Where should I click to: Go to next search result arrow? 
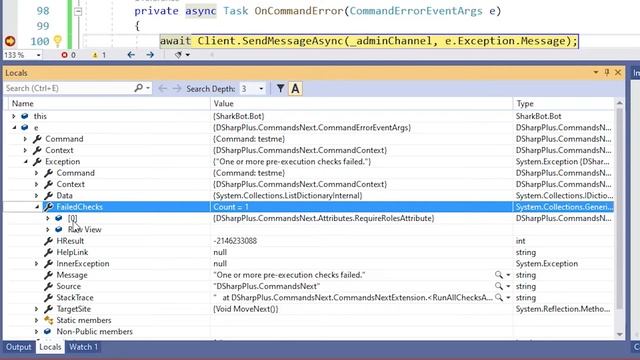point(176,88)
